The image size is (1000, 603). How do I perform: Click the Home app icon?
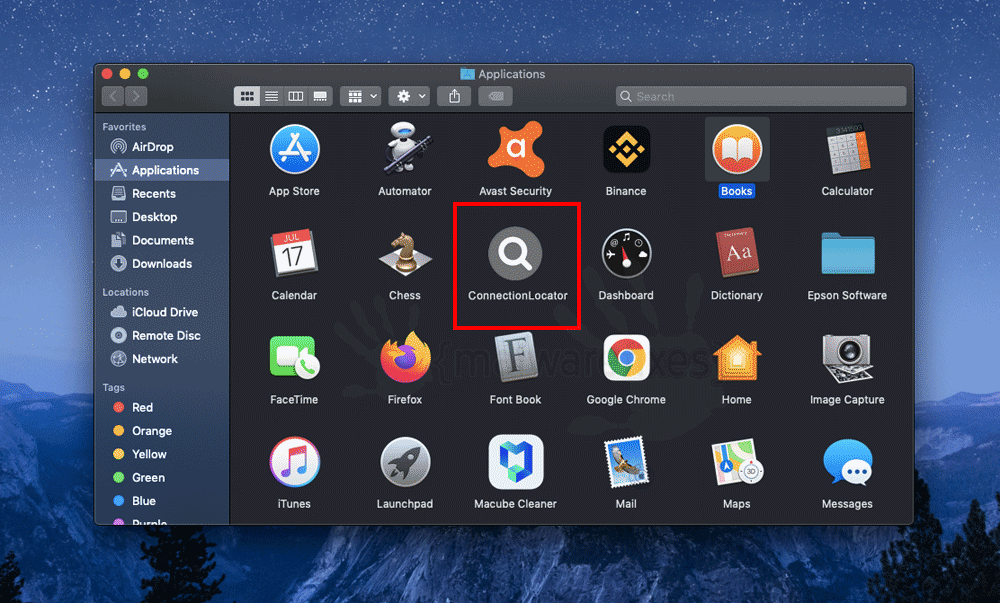click(737, 357)
